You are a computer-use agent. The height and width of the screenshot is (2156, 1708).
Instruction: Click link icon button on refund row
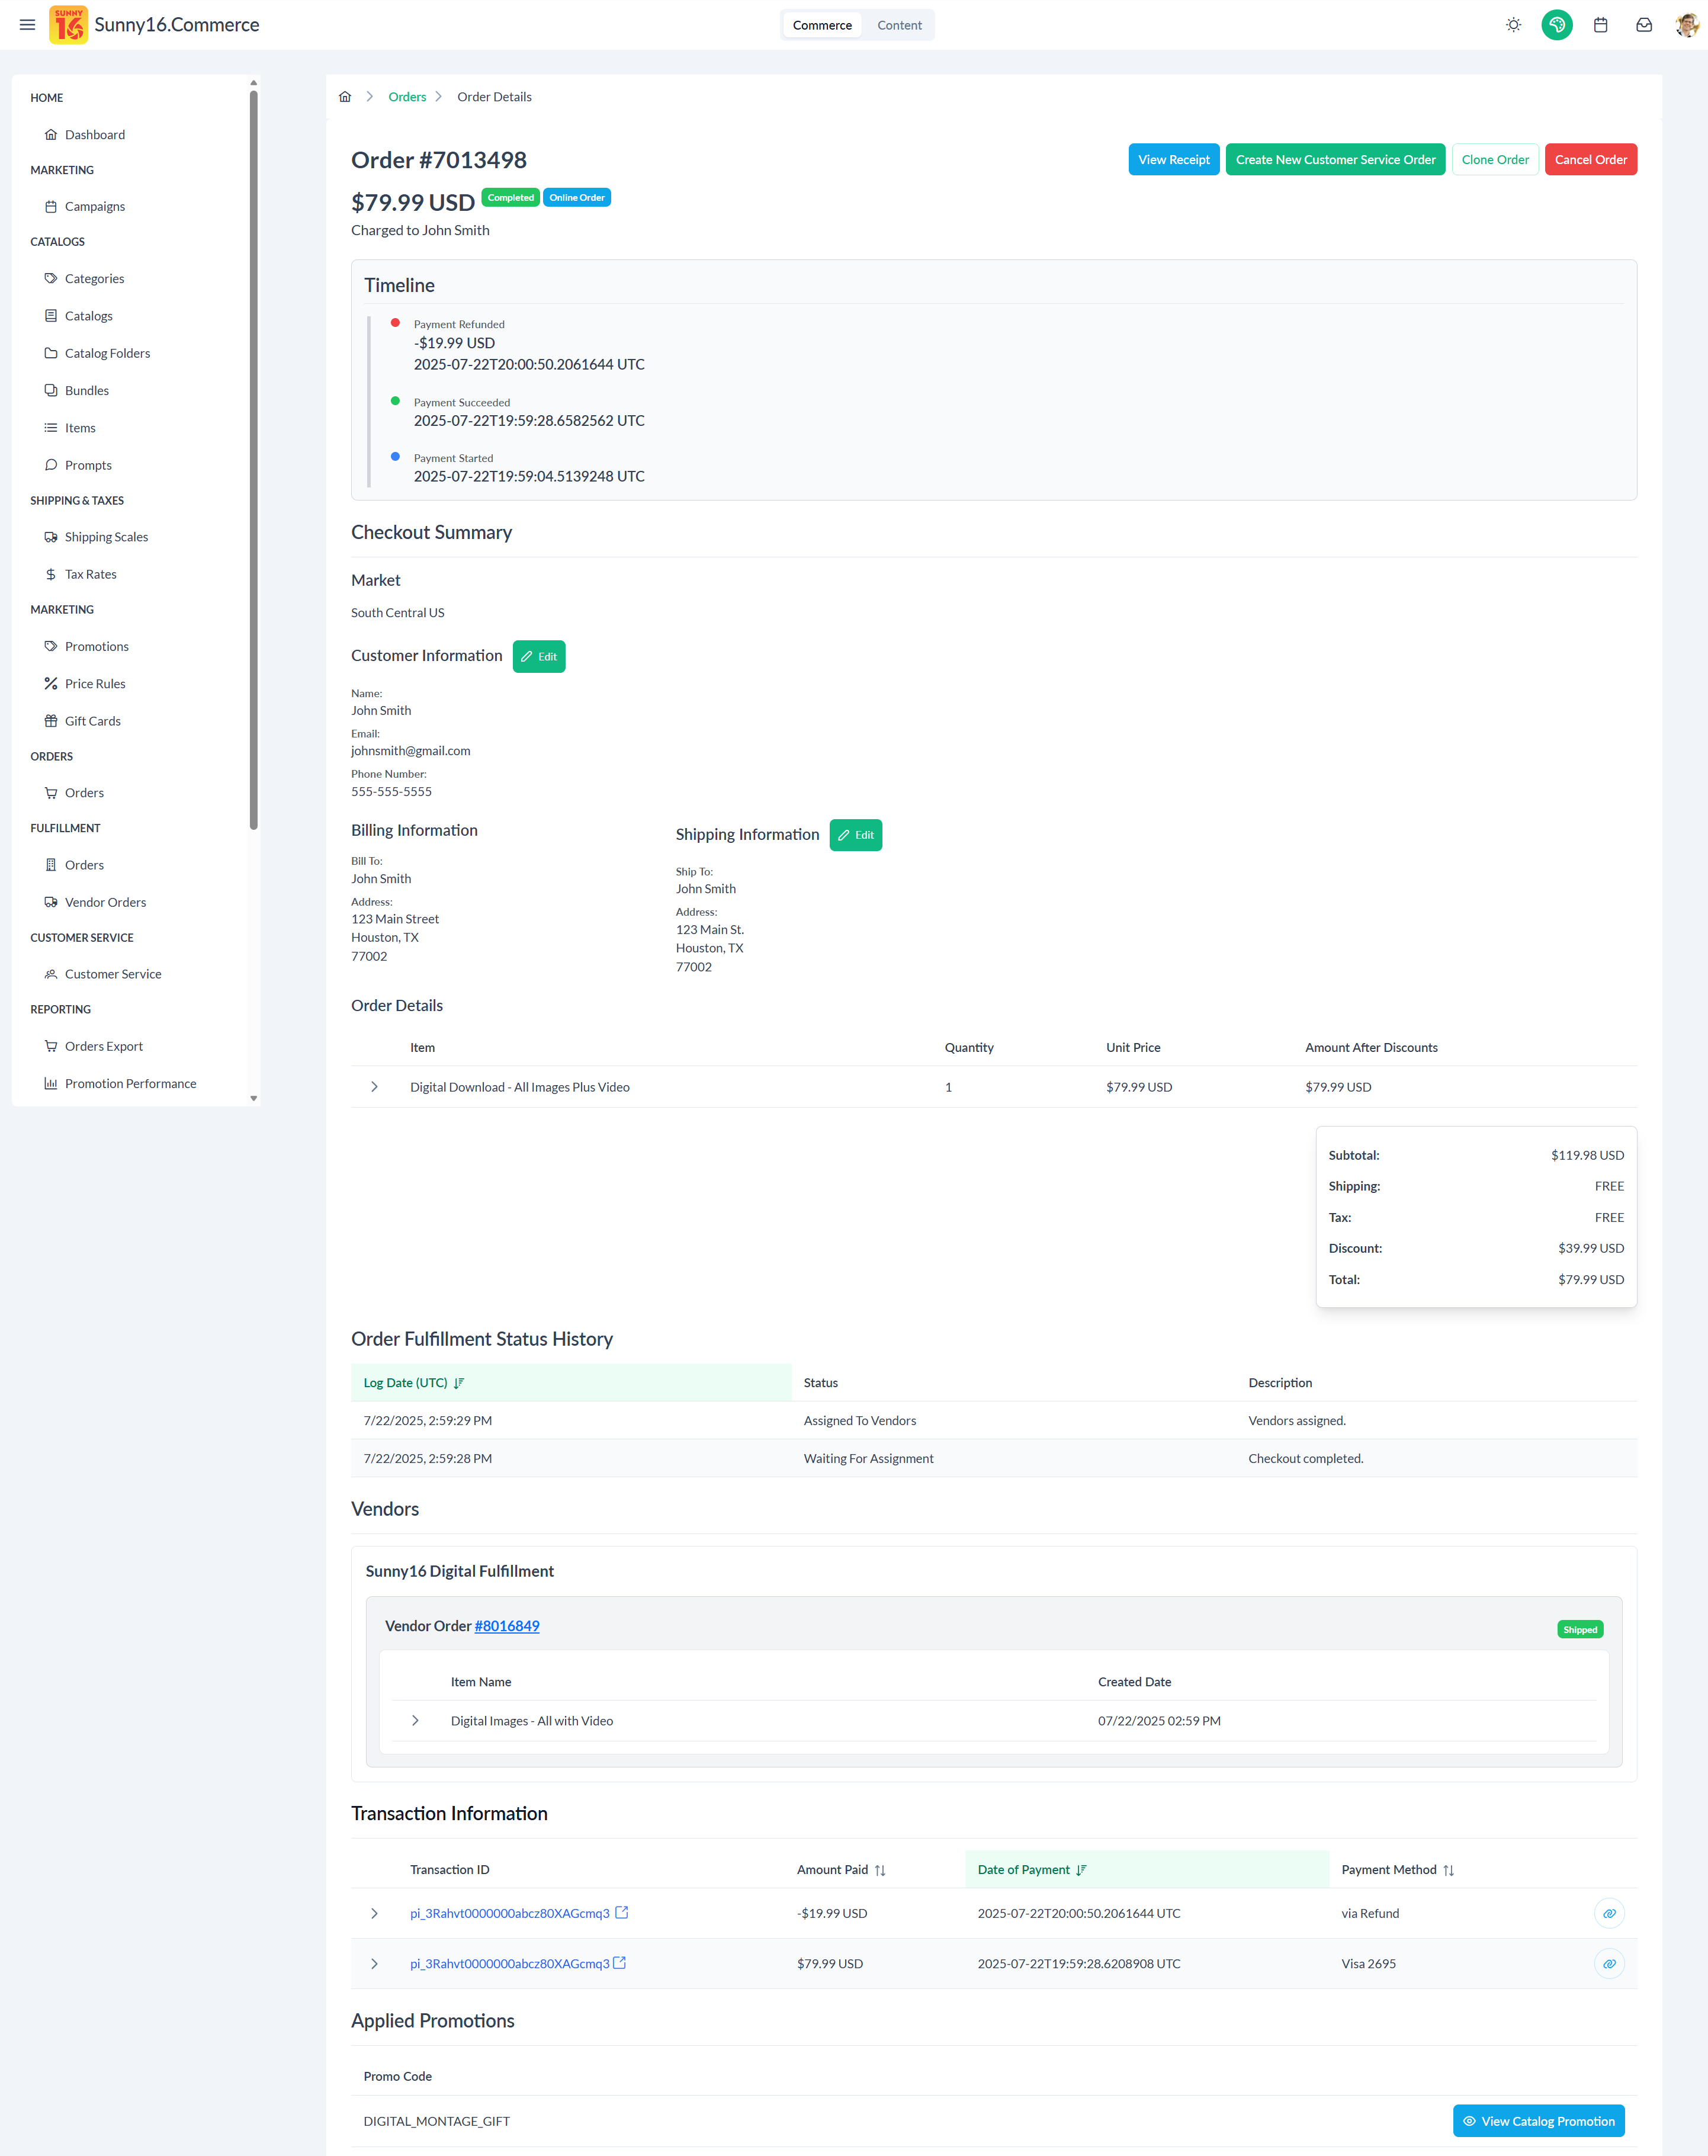point(1609,1913)
